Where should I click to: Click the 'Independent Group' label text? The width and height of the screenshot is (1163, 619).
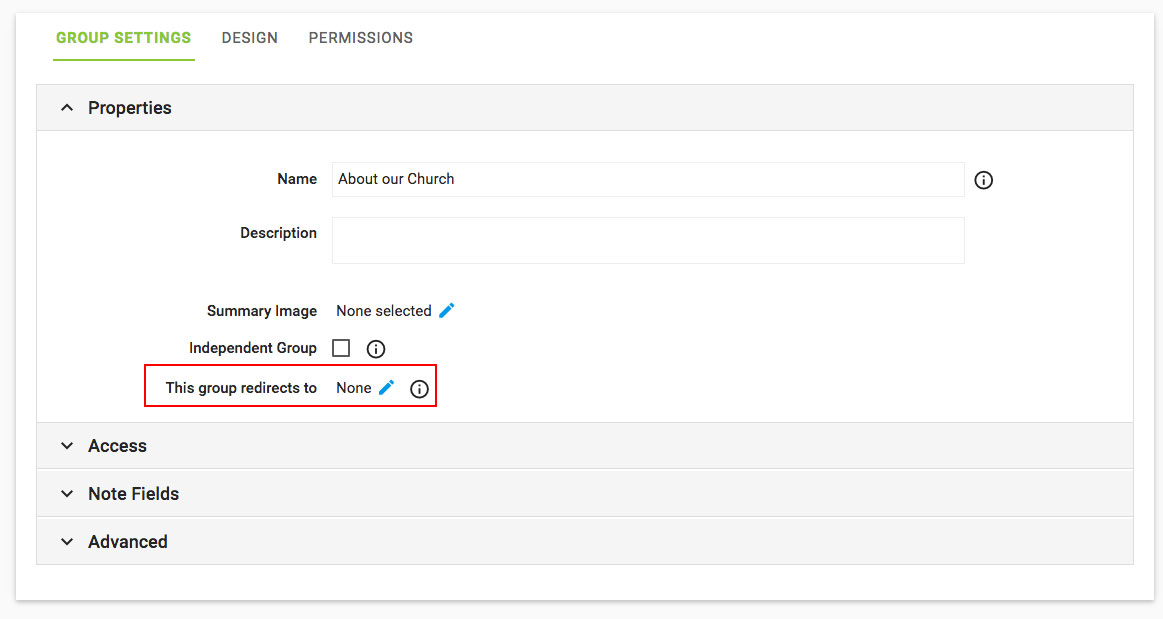coord(252,348)
